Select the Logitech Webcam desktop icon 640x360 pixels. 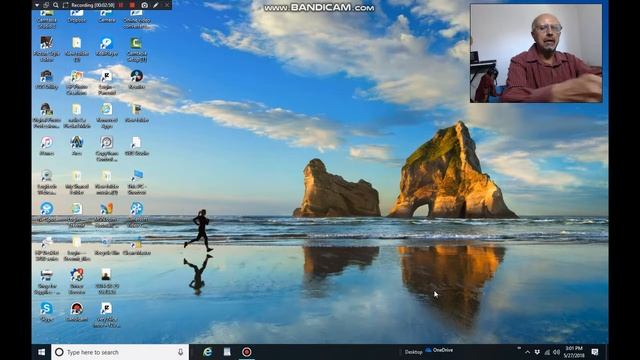(47, 182)
